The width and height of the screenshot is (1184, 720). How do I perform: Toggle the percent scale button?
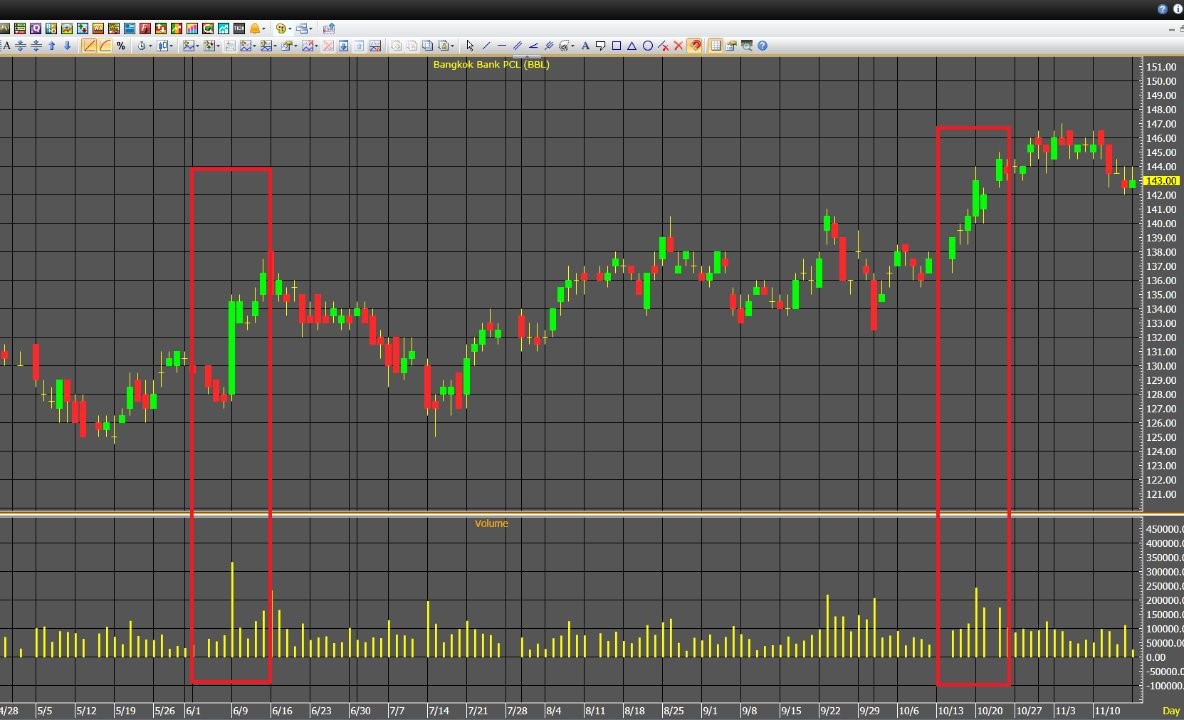point(121,46)
